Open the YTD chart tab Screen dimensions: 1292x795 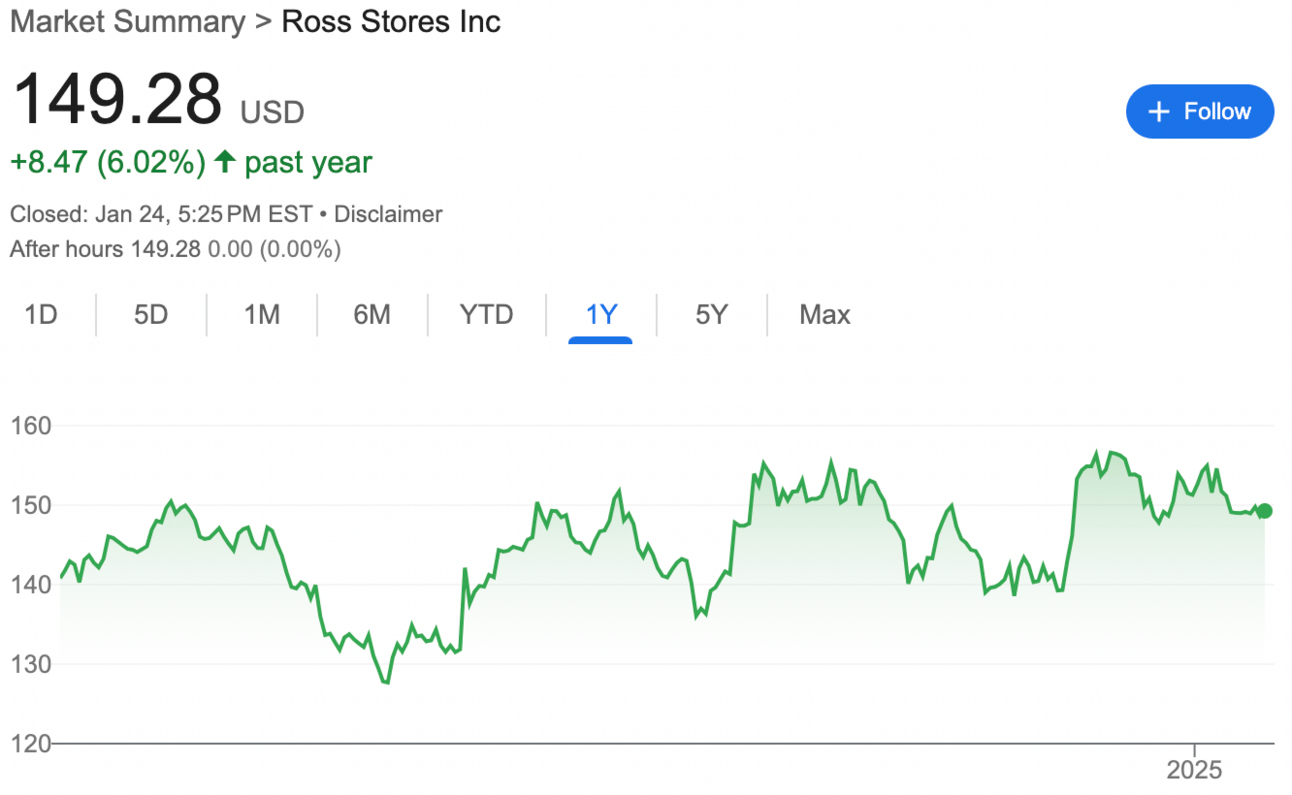pos(486,315)
